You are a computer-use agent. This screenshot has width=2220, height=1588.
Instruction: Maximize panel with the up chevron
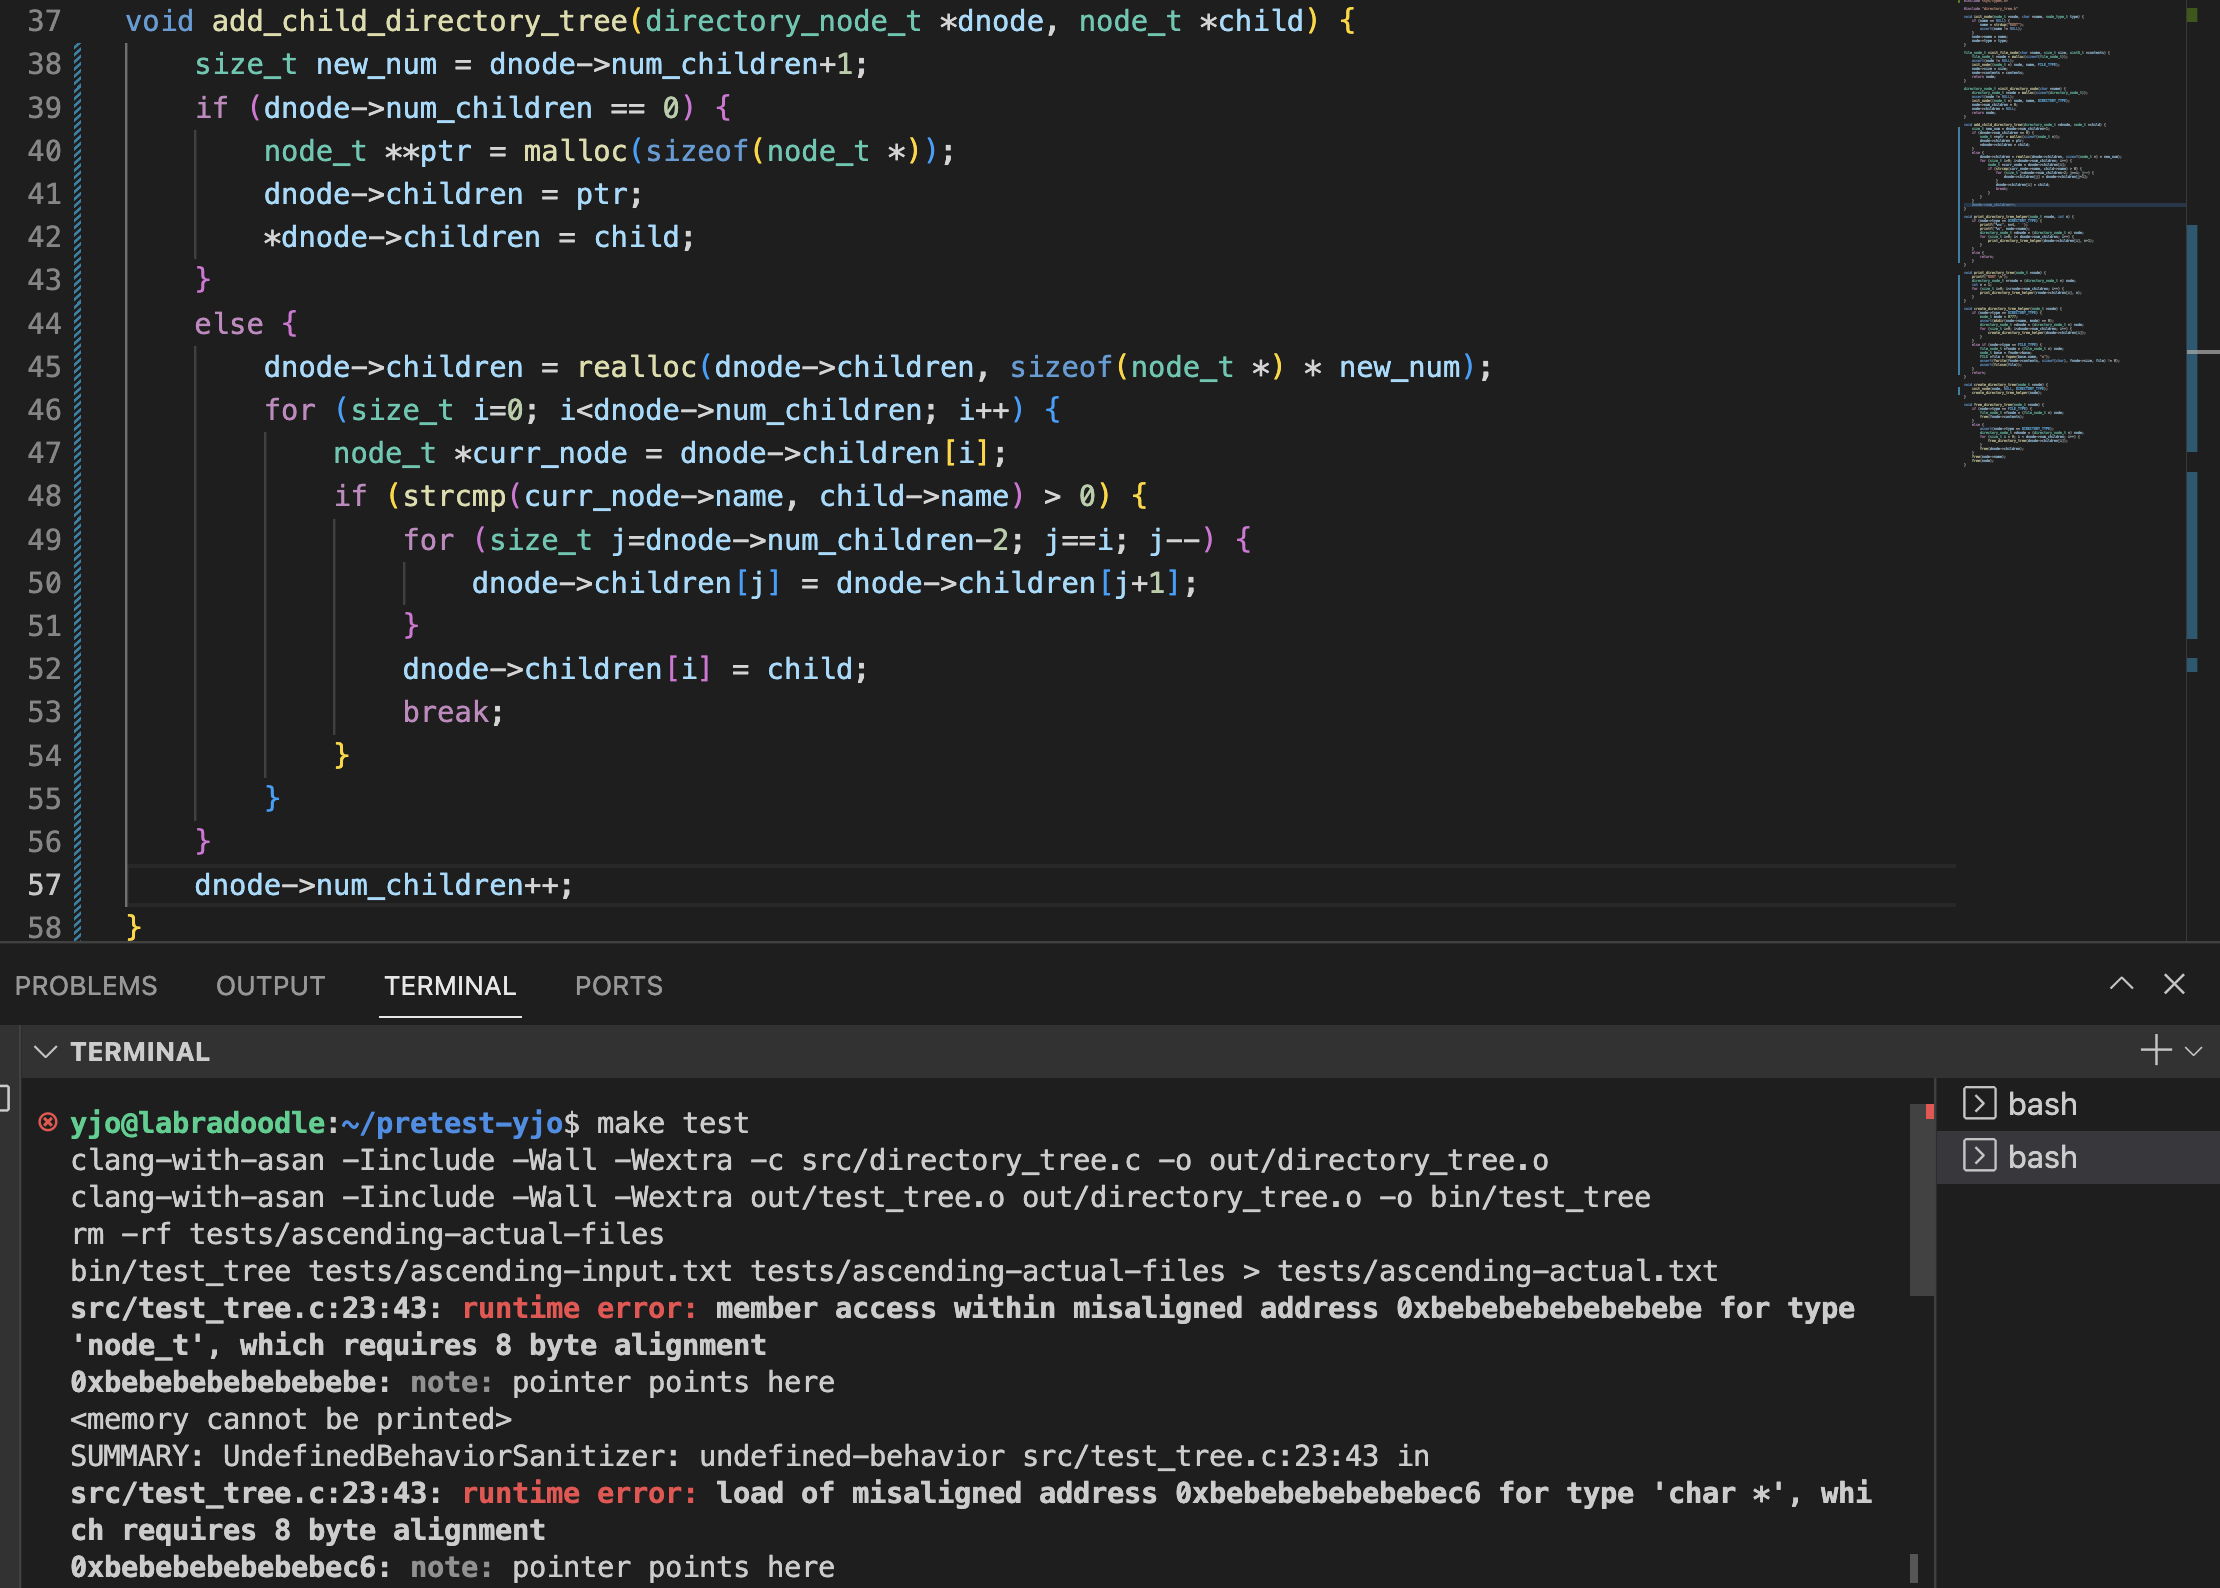coord(2121,984)
